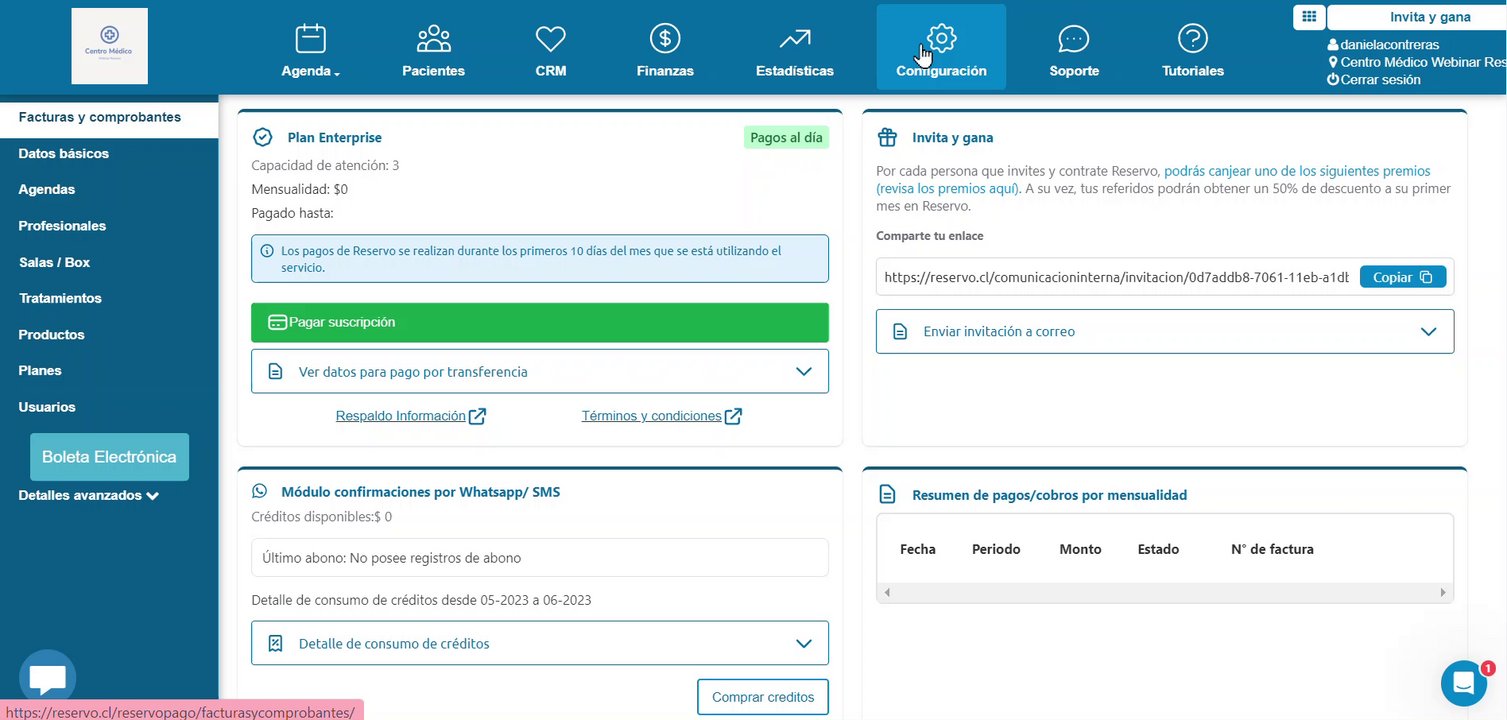Click the Comprar creditos button

(763, 697)
